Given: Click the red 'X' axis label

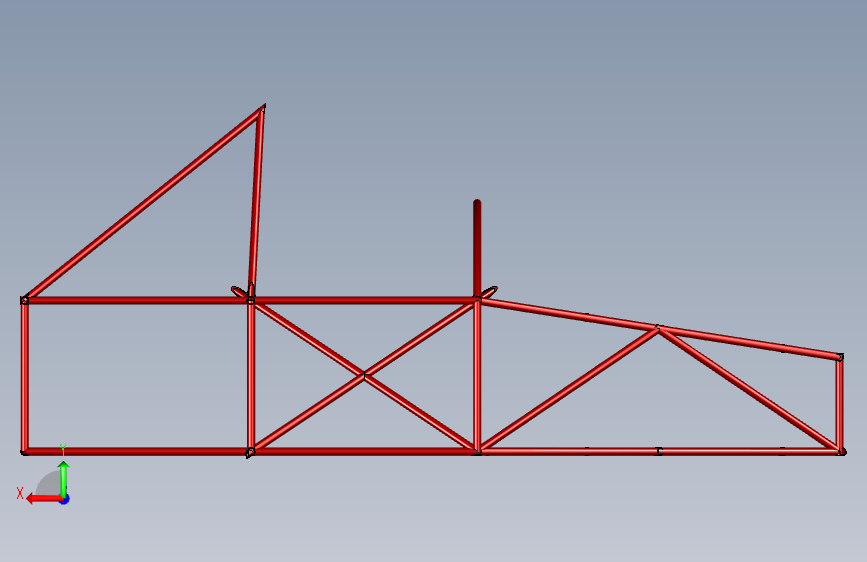Looking at the screenshot, I should (20, 493).
